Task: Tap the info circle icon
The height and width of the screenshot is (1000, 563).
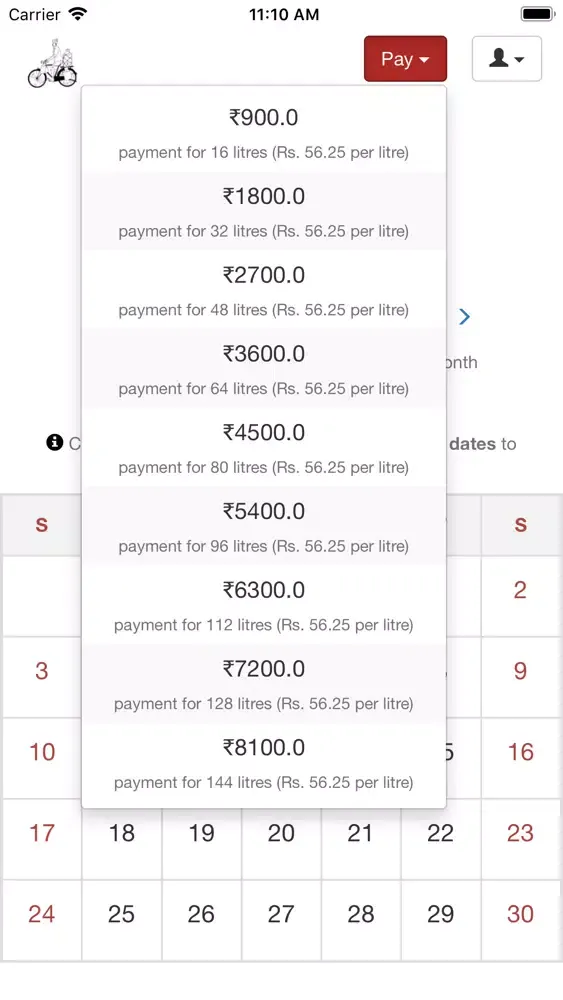Action: (x=55, y=443)
